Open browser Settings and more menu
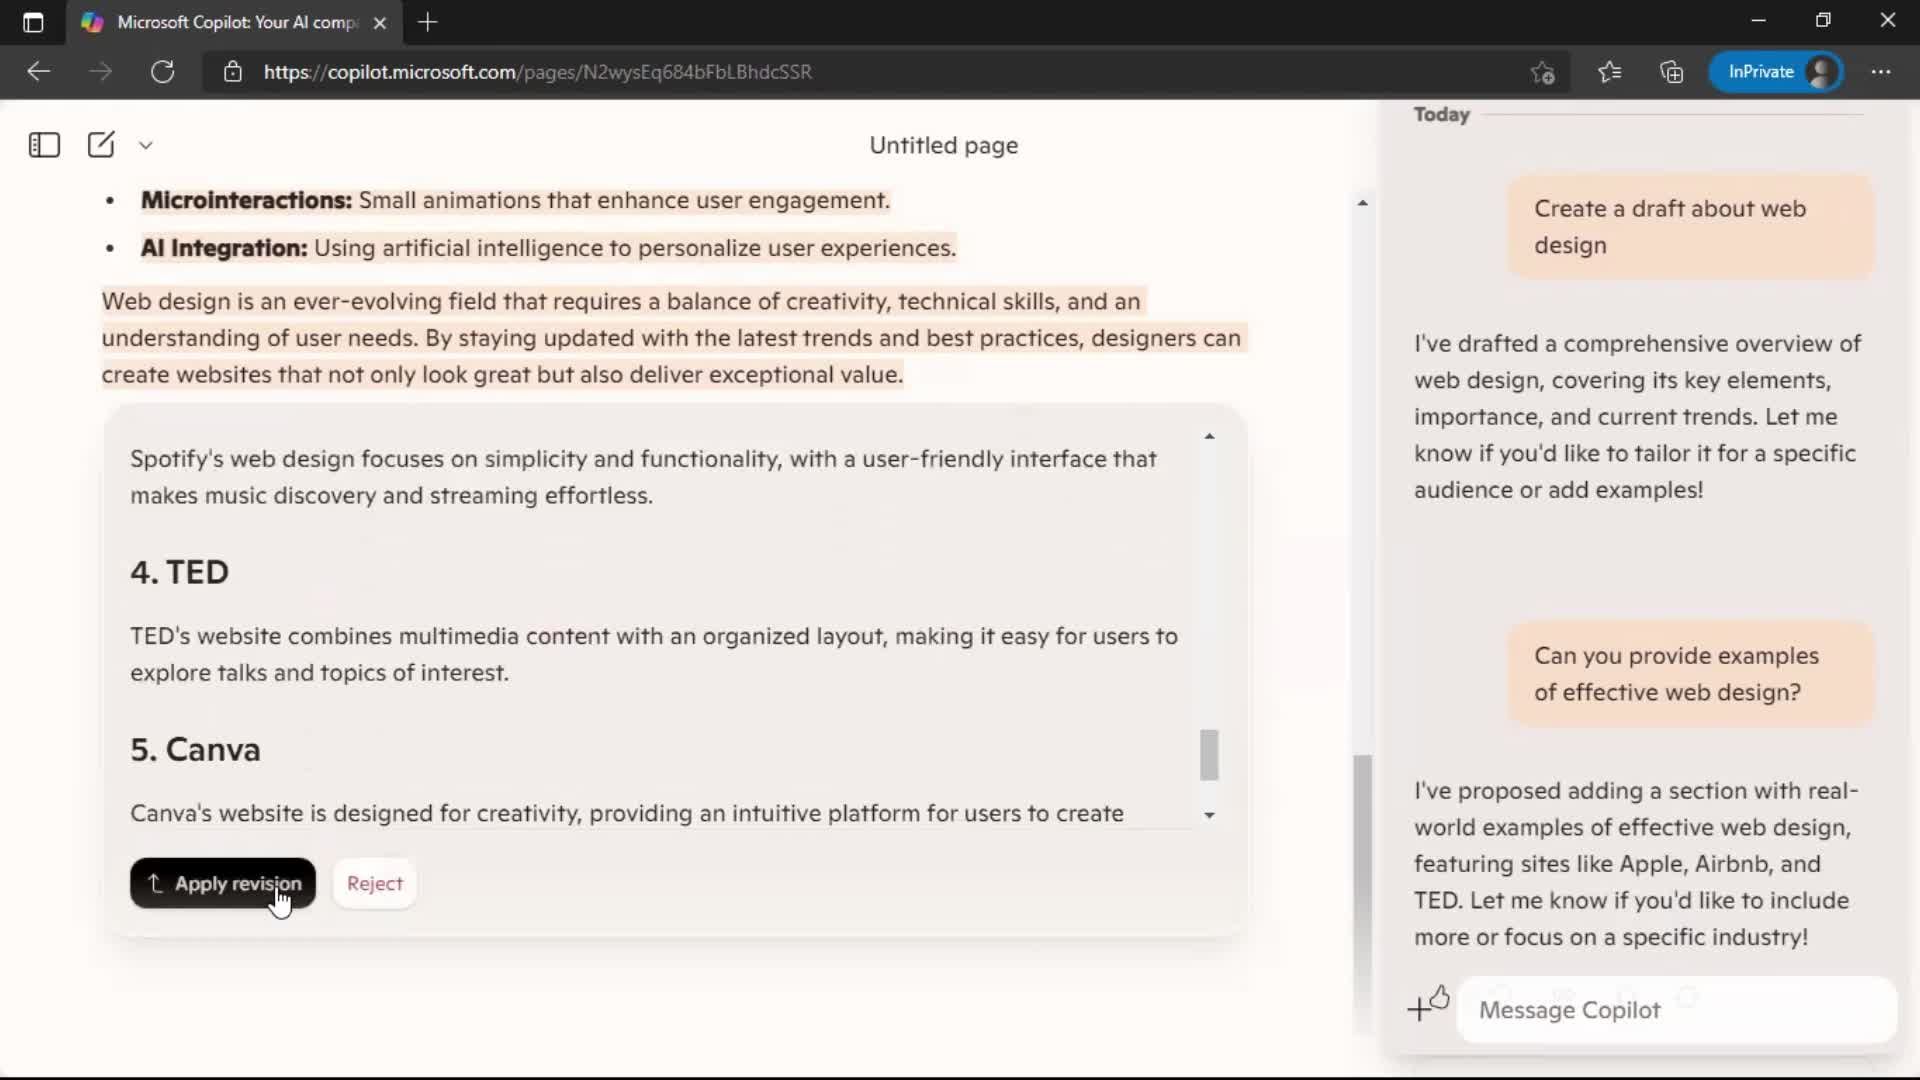Screen dimensions: 1920x1080 (x=1881, y=72)
